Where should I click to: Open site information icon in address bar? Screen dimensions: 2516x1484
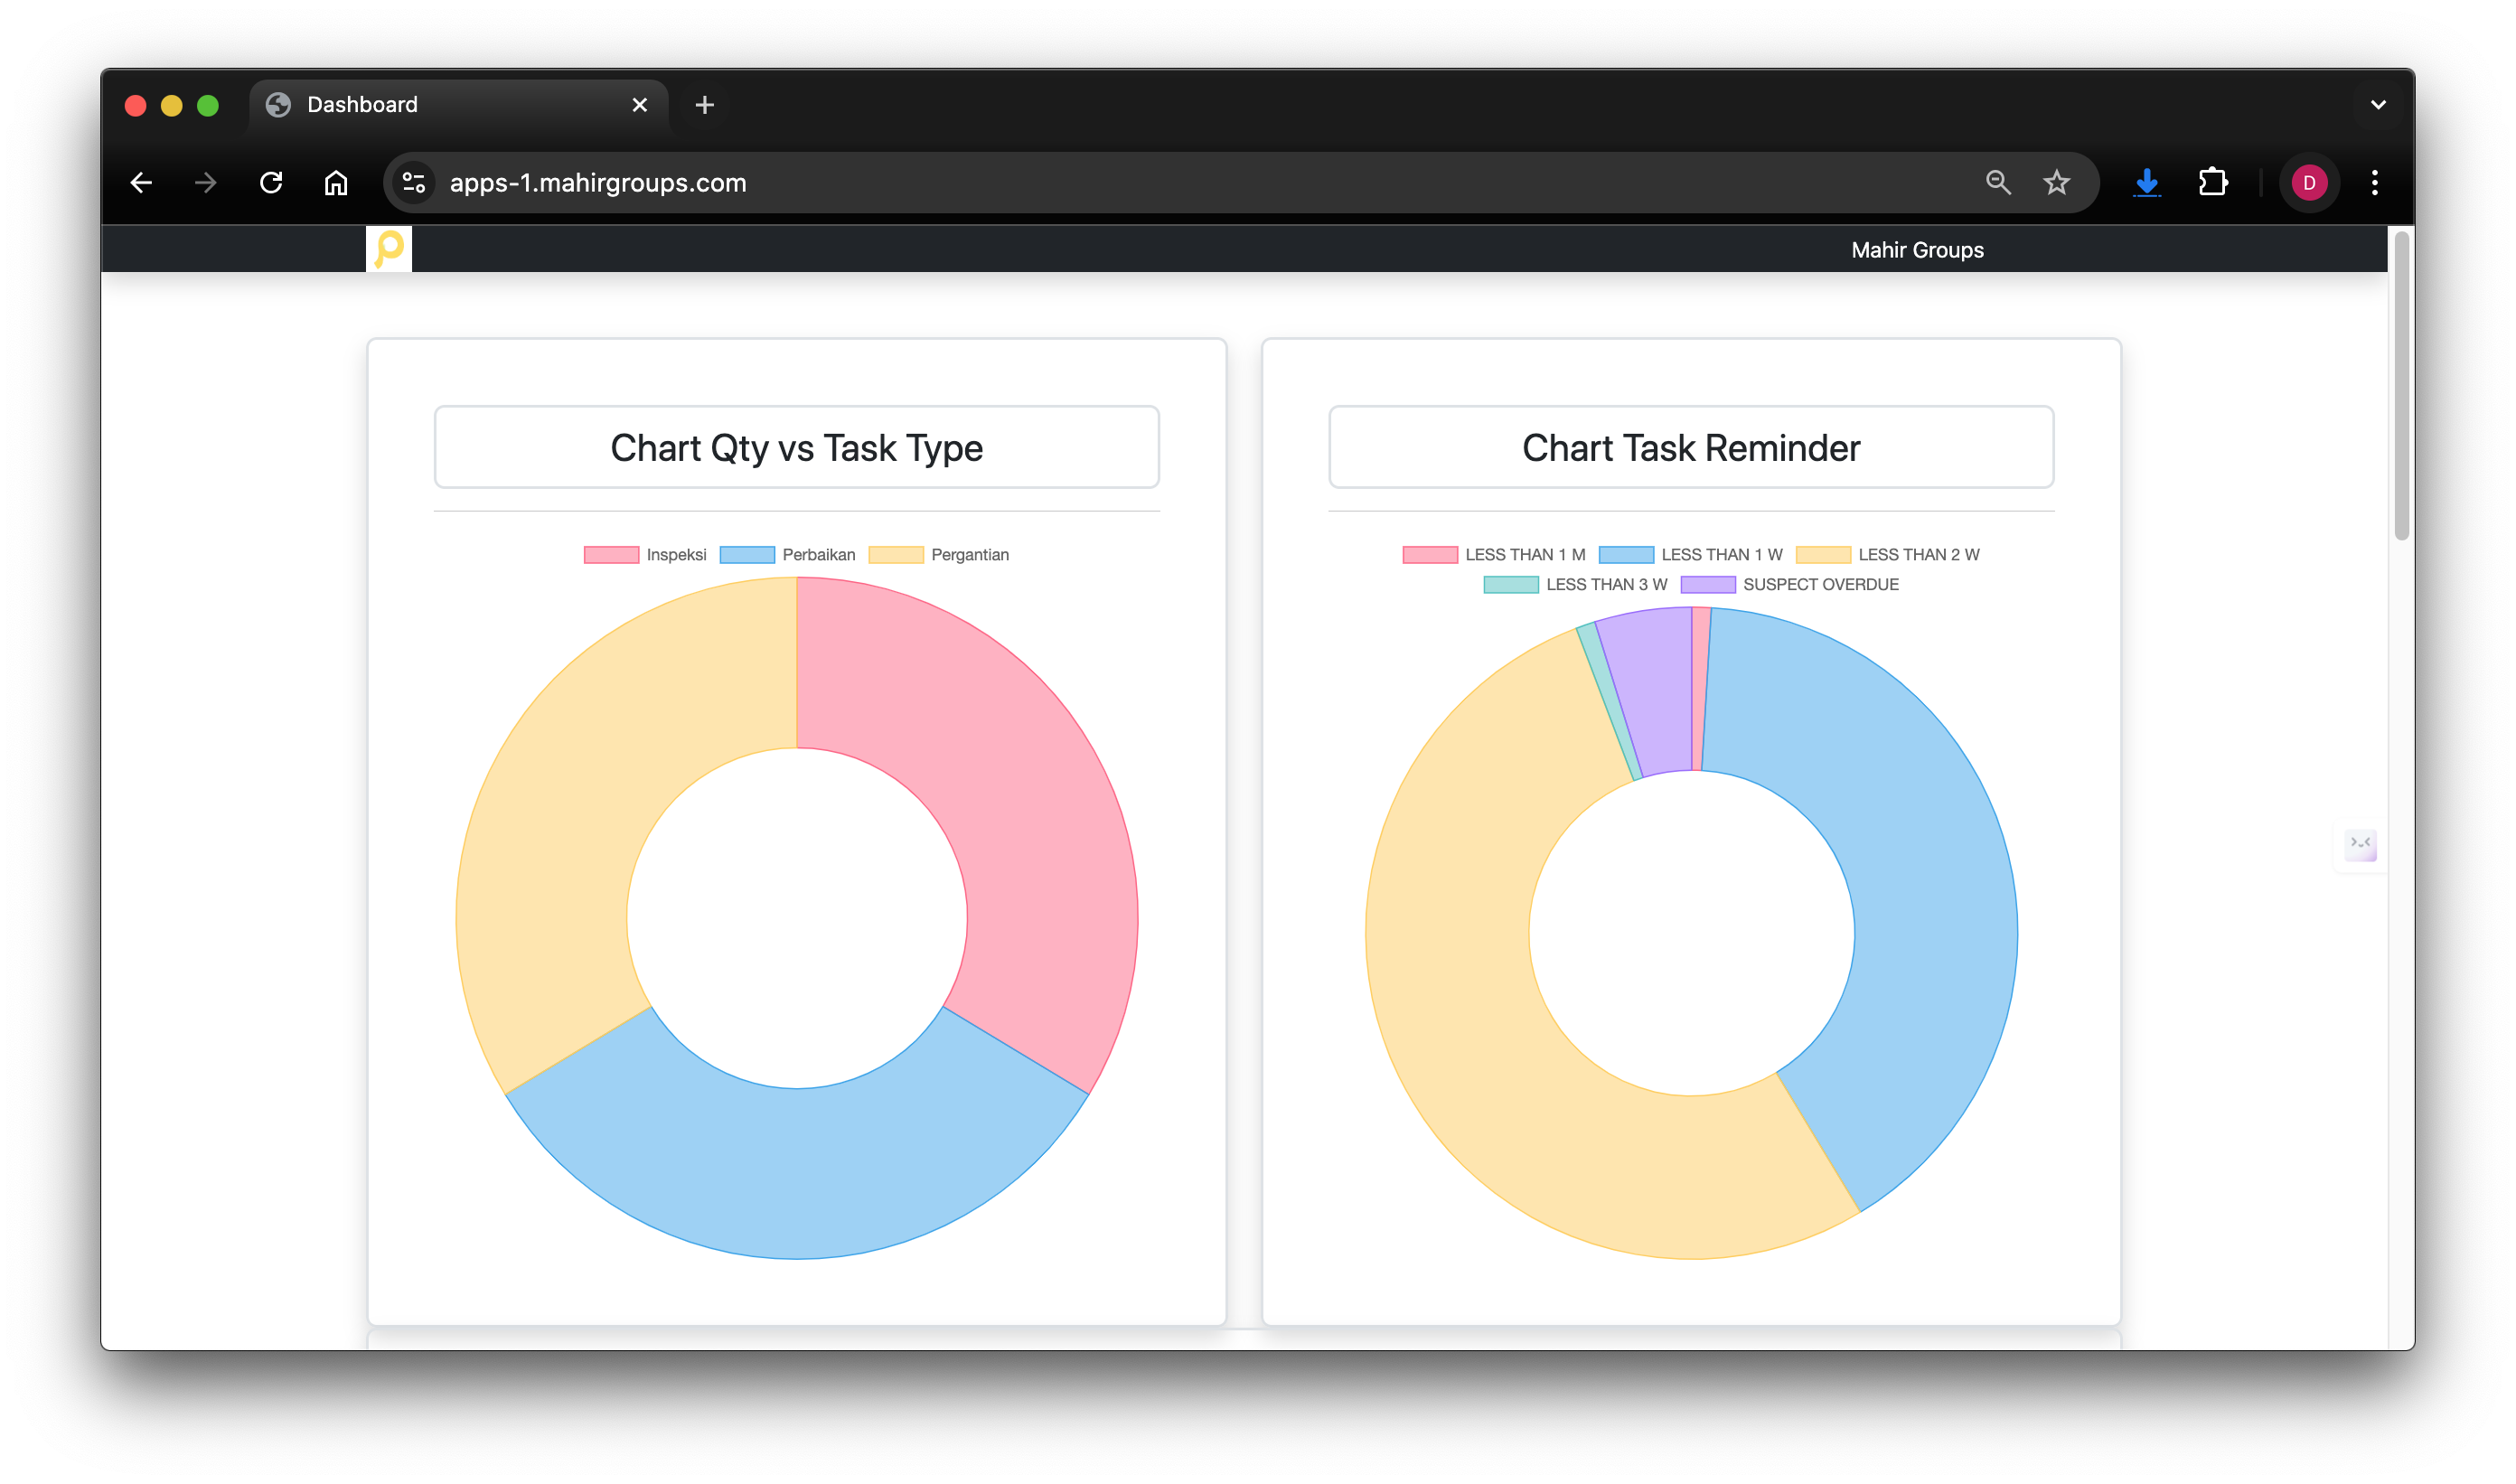(414, 183)
